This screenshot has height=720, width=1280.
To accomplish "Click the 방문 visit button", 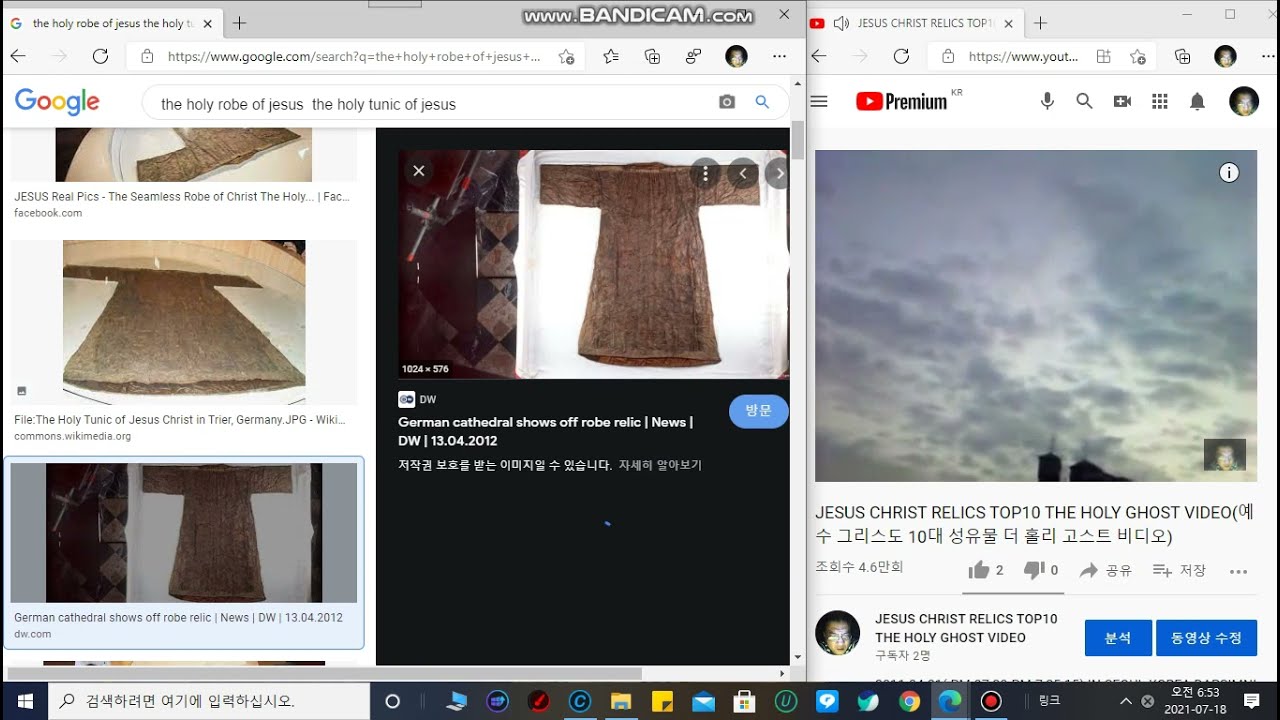I will click(759, 411).
